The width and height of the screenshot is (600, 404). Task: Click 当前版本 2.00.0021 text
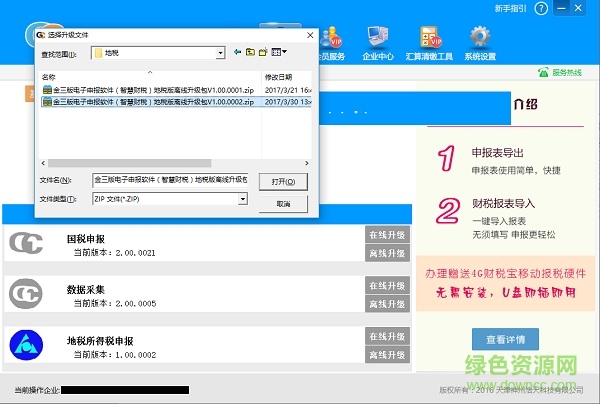click(114, 253)
